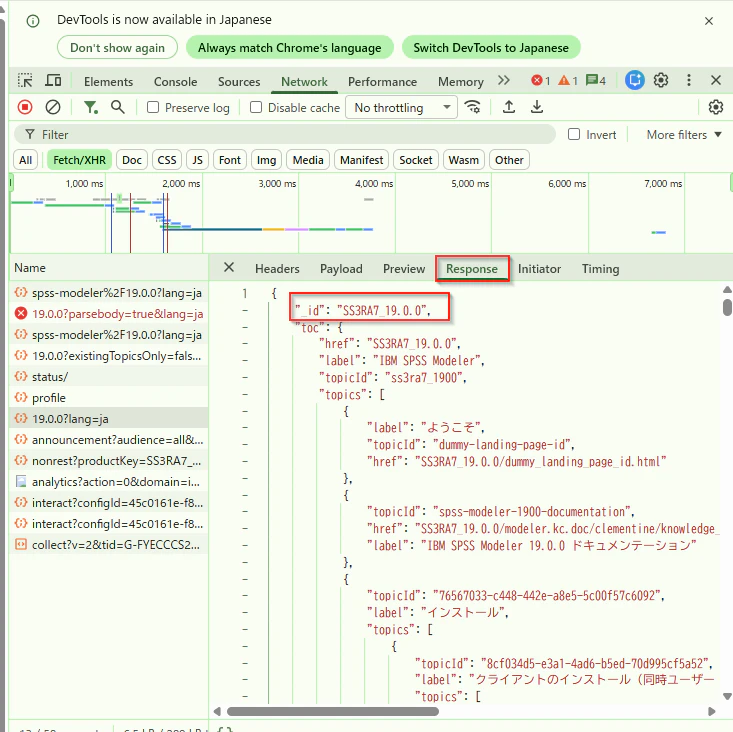The height and width of the screenshot is (732, 733).
Task: Select the status/ request row
Action: coord(108,377)
